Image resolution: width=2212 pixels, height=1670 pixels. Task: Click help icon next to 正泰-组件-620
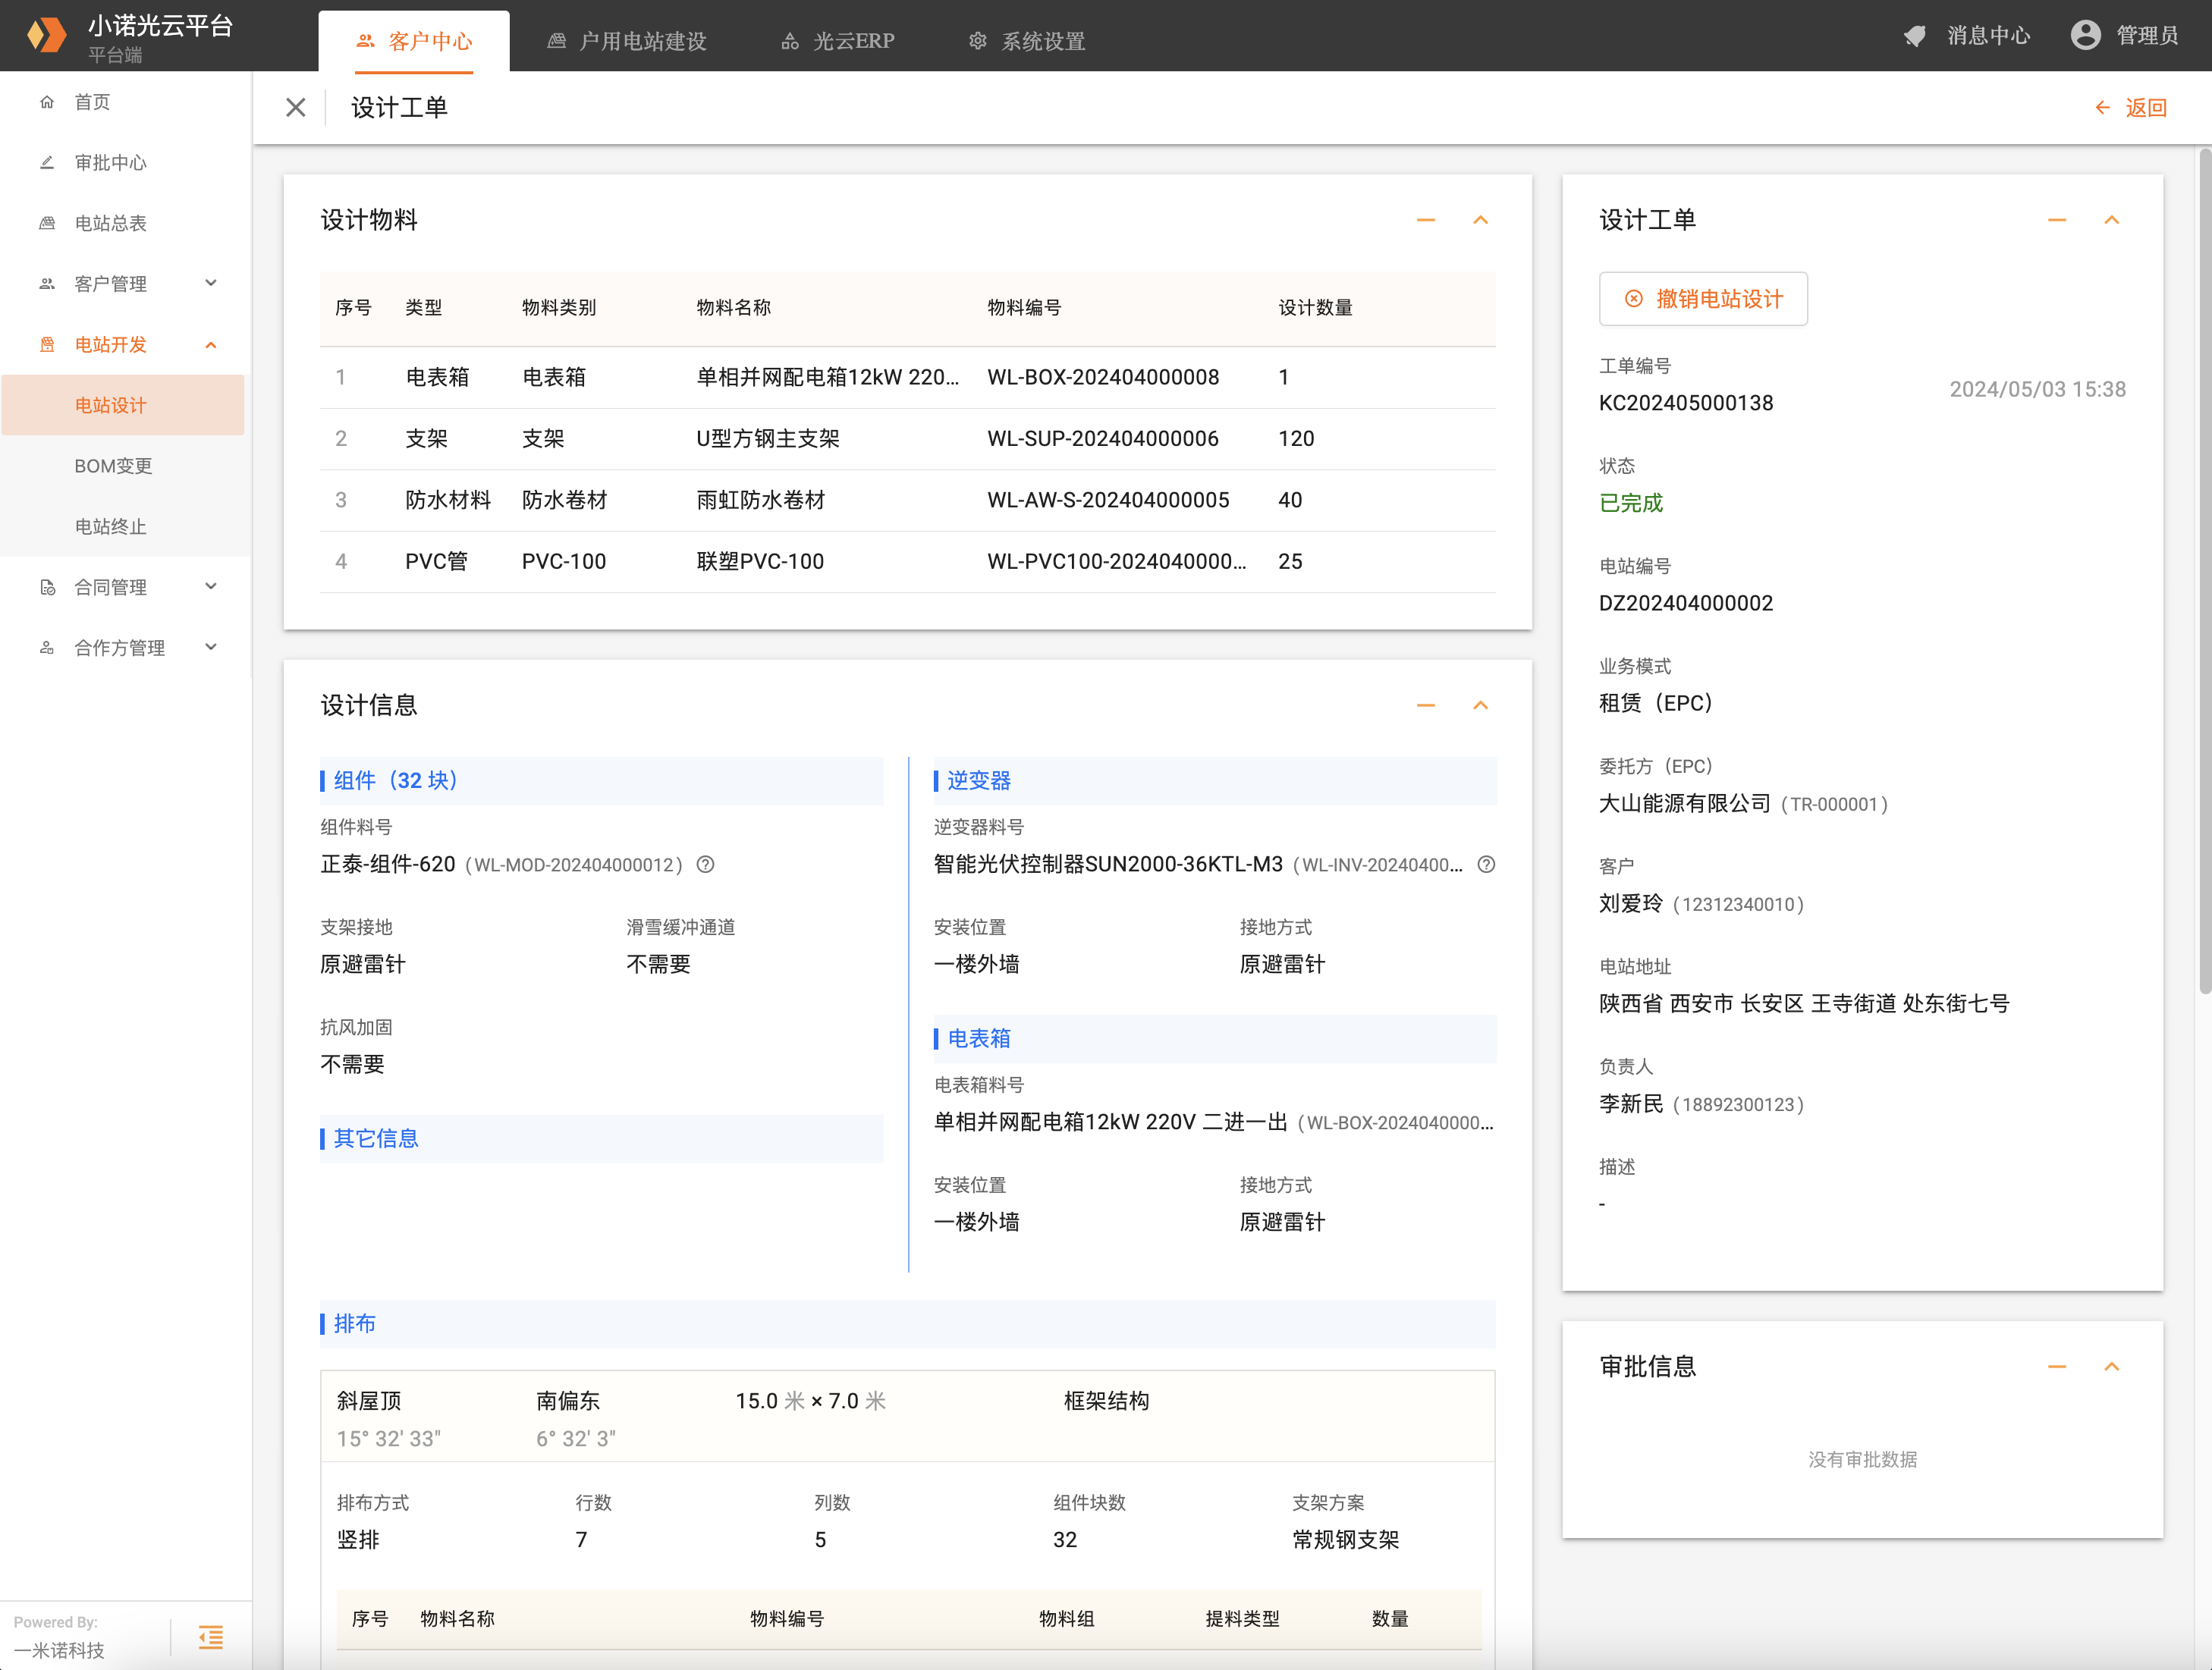tap(705, 864)
